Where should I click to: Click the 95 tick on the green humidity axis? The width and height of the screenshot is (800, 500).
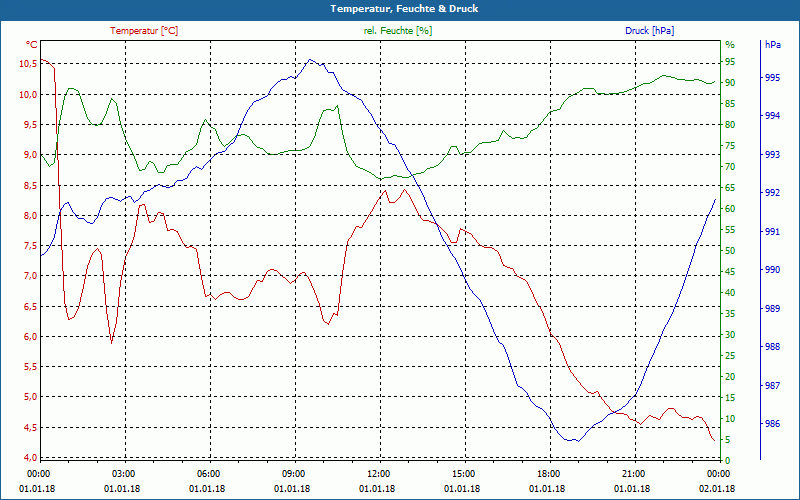coord(730,62)
